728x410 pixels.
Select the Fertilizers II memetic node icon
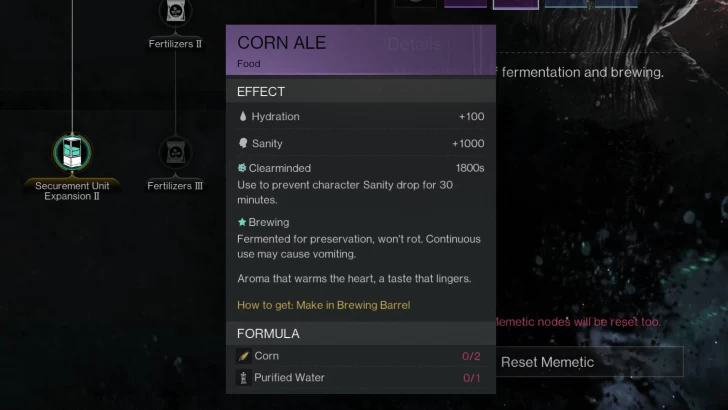click(x=175, y=12)
